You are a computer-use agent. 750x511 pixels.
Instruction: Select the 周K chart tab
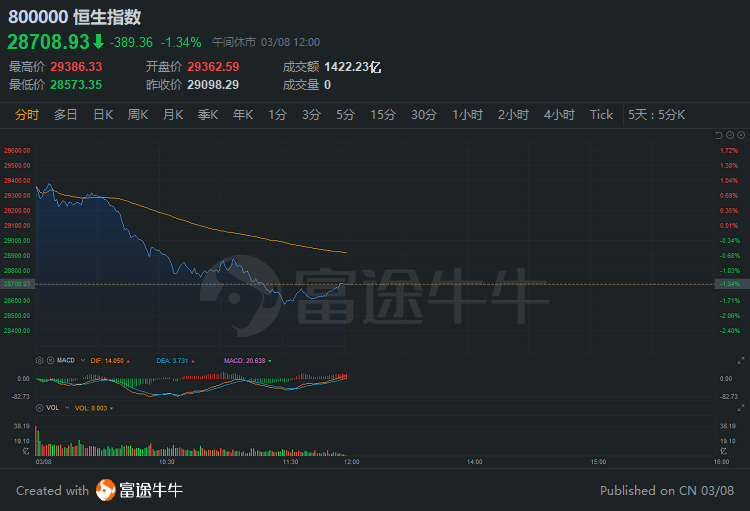point(138,115)
